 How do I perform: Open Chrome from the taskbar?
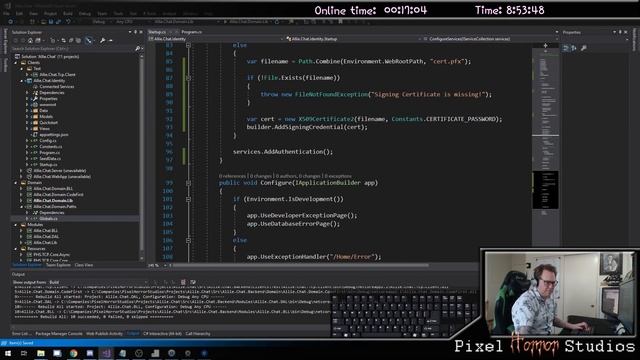pyautogui.click(x=73, y=353)
